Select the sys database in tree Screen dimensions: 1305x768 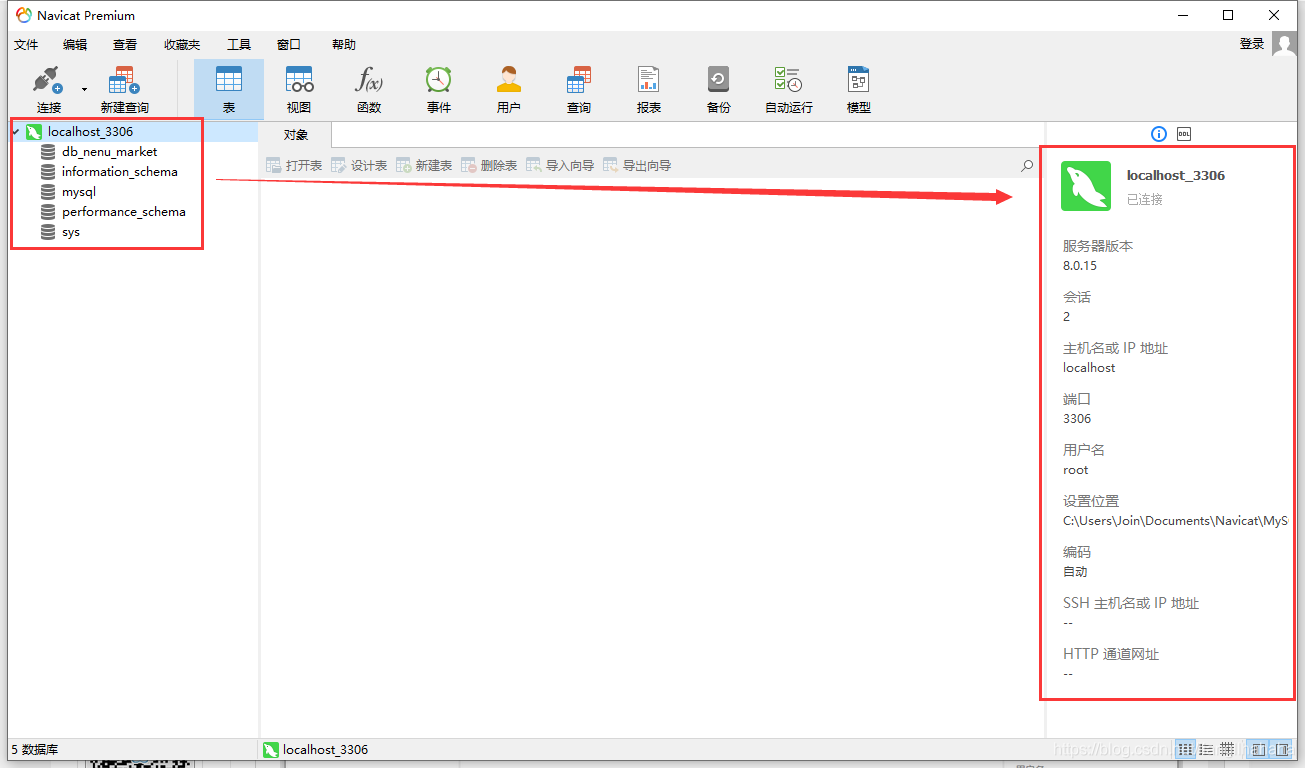pyautogui.click(x=71, y=232)
